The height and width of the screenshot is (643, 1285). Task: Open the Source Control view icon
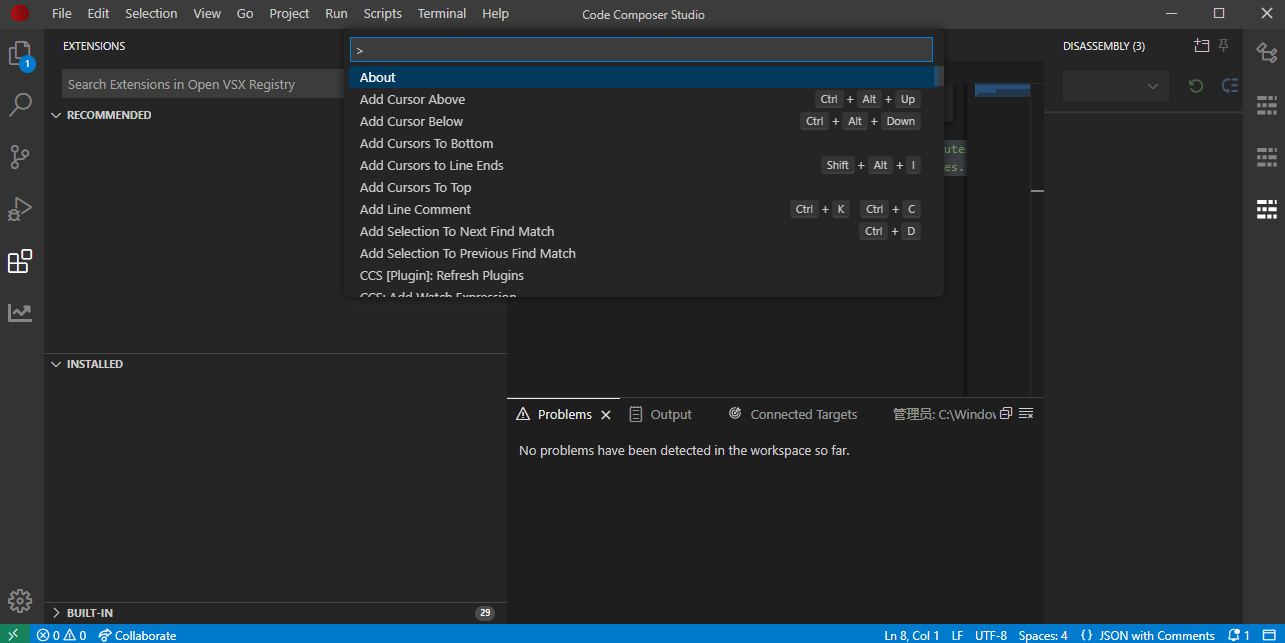[x=20, y=157]
